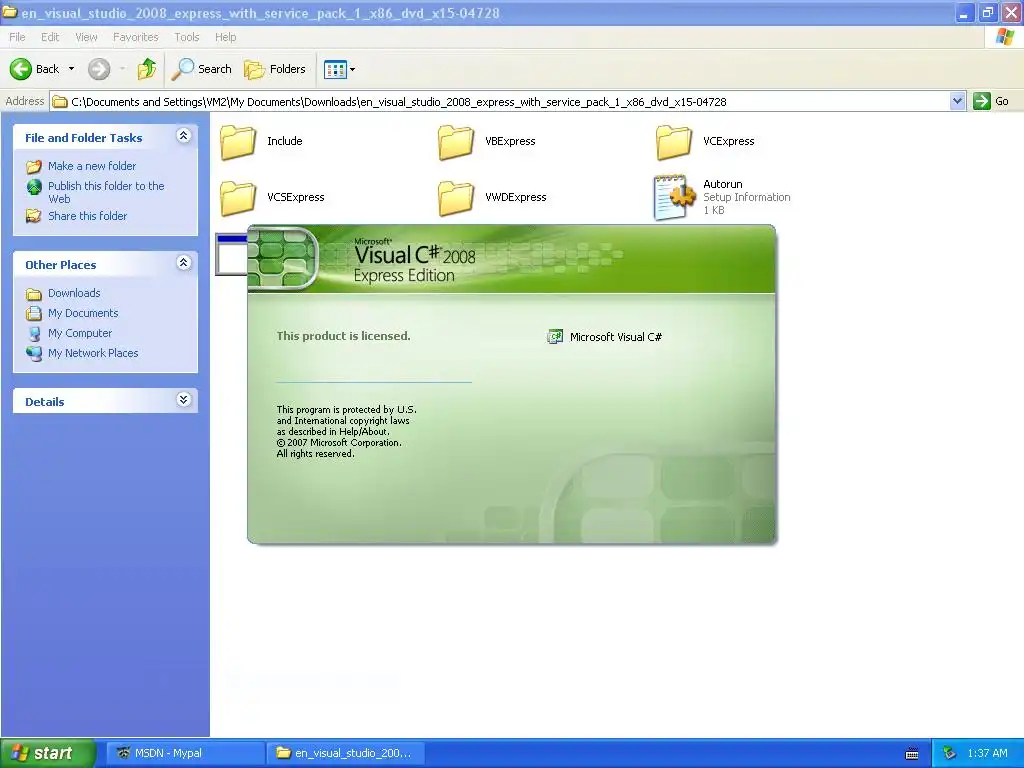Click the keyboard icon in the taskbar
This screenshot has width=1024, height=768.
pyautogui.click(x=912, y=754)
